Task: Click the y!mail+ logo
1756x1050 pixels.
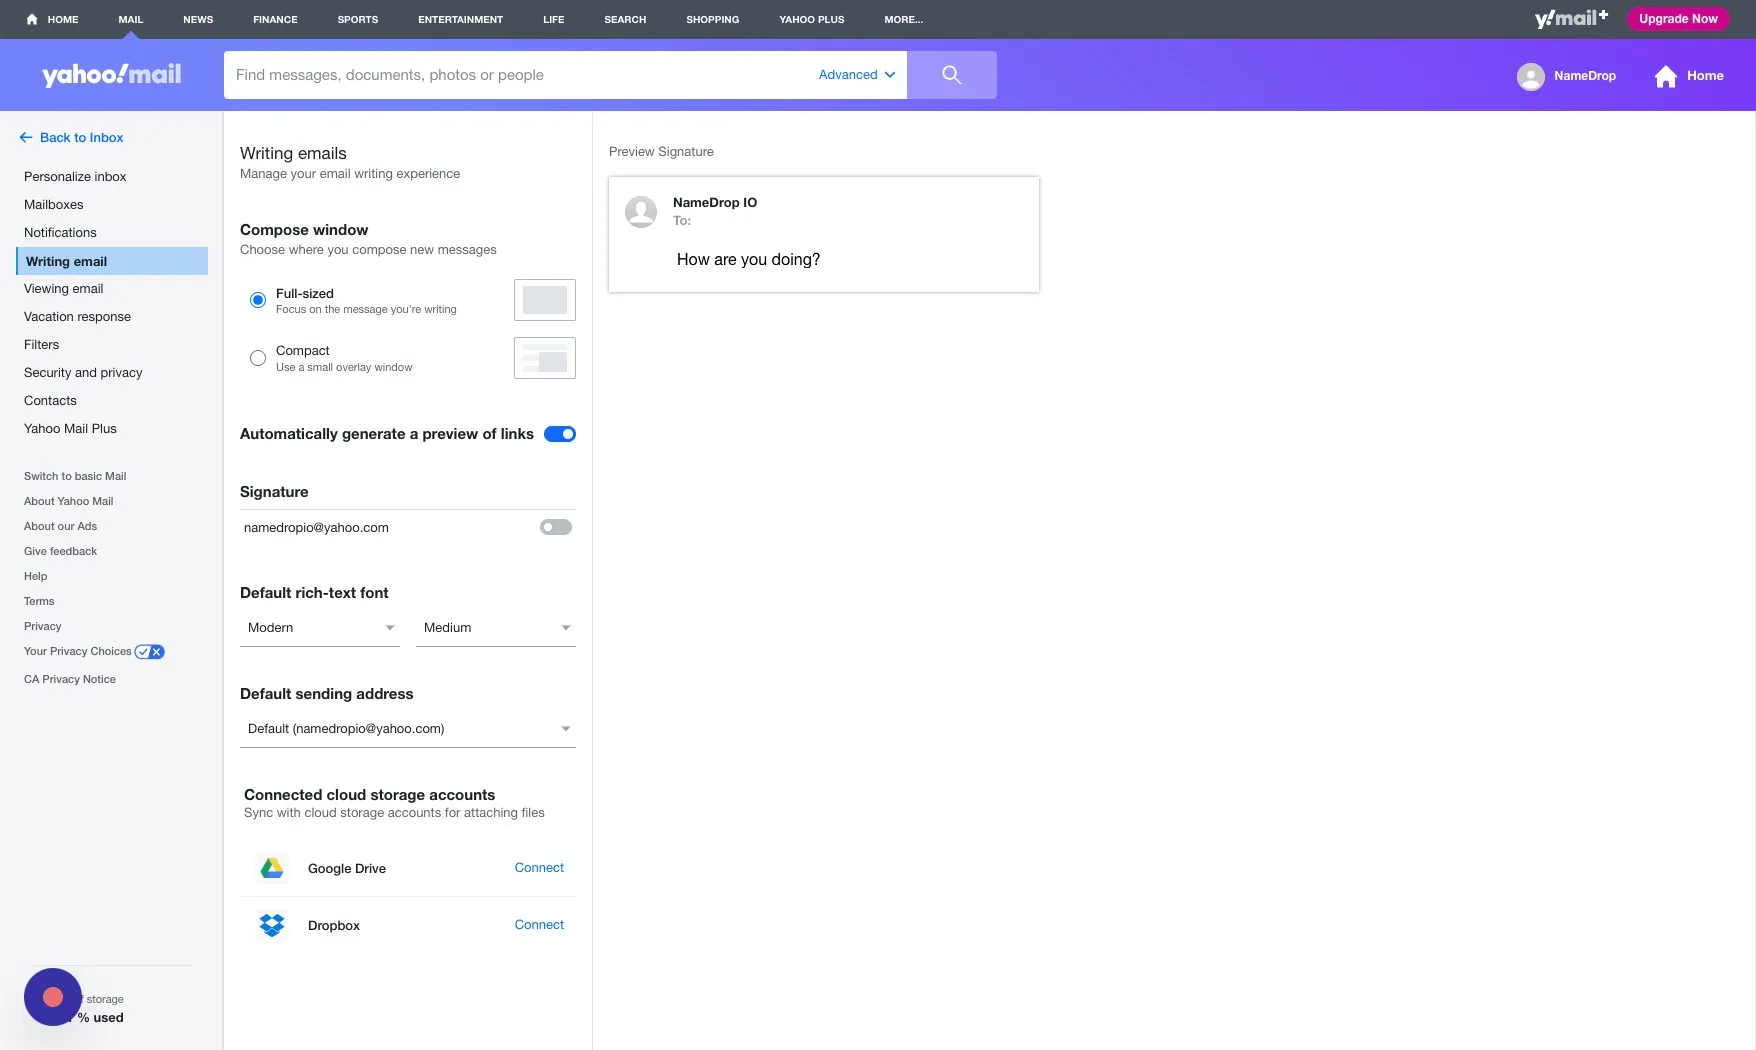Action: 1571,19
